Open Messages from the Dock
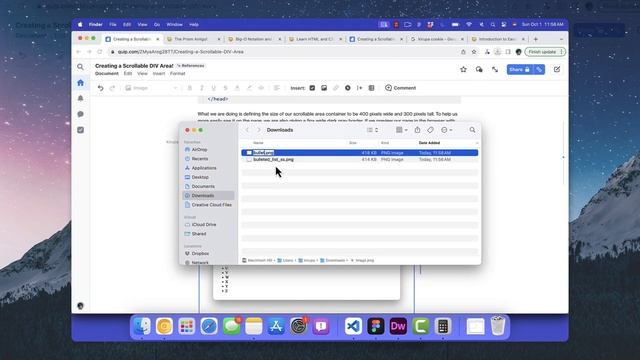 231,326
